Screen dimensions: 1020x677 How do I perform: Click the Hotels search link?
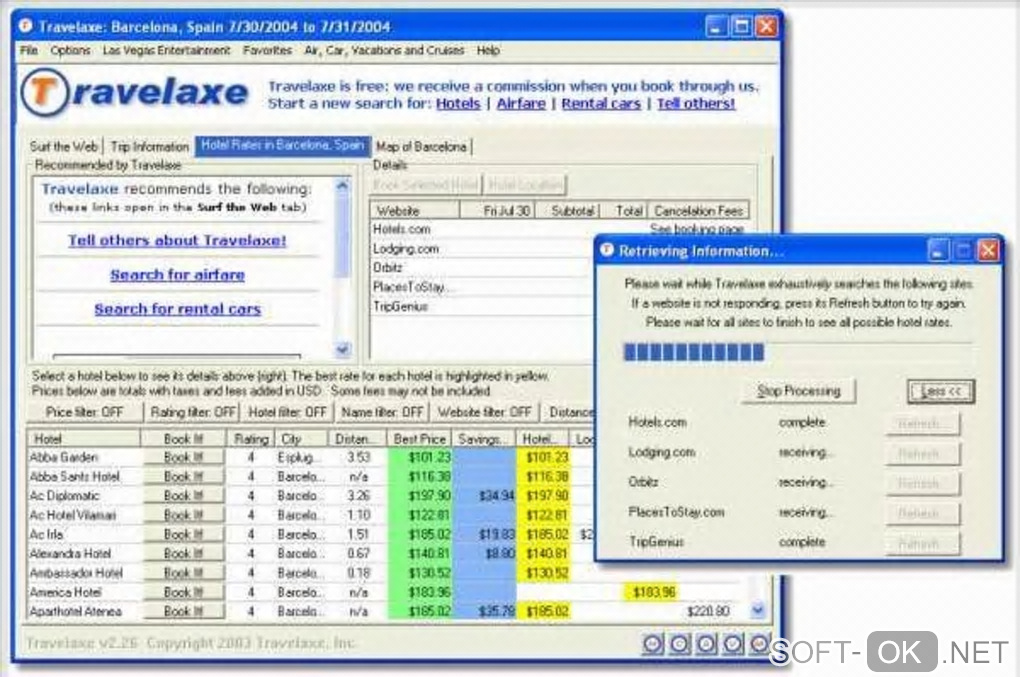tap(458, 103)
